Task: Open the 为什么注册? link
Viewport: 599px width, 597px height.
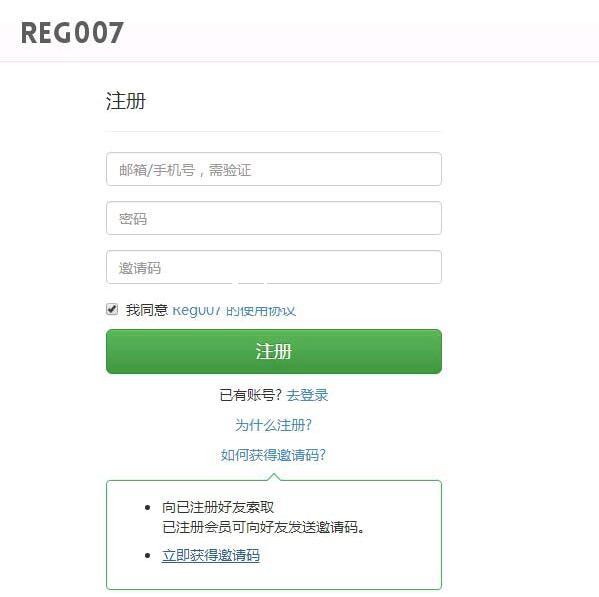Action: (274, 425)
